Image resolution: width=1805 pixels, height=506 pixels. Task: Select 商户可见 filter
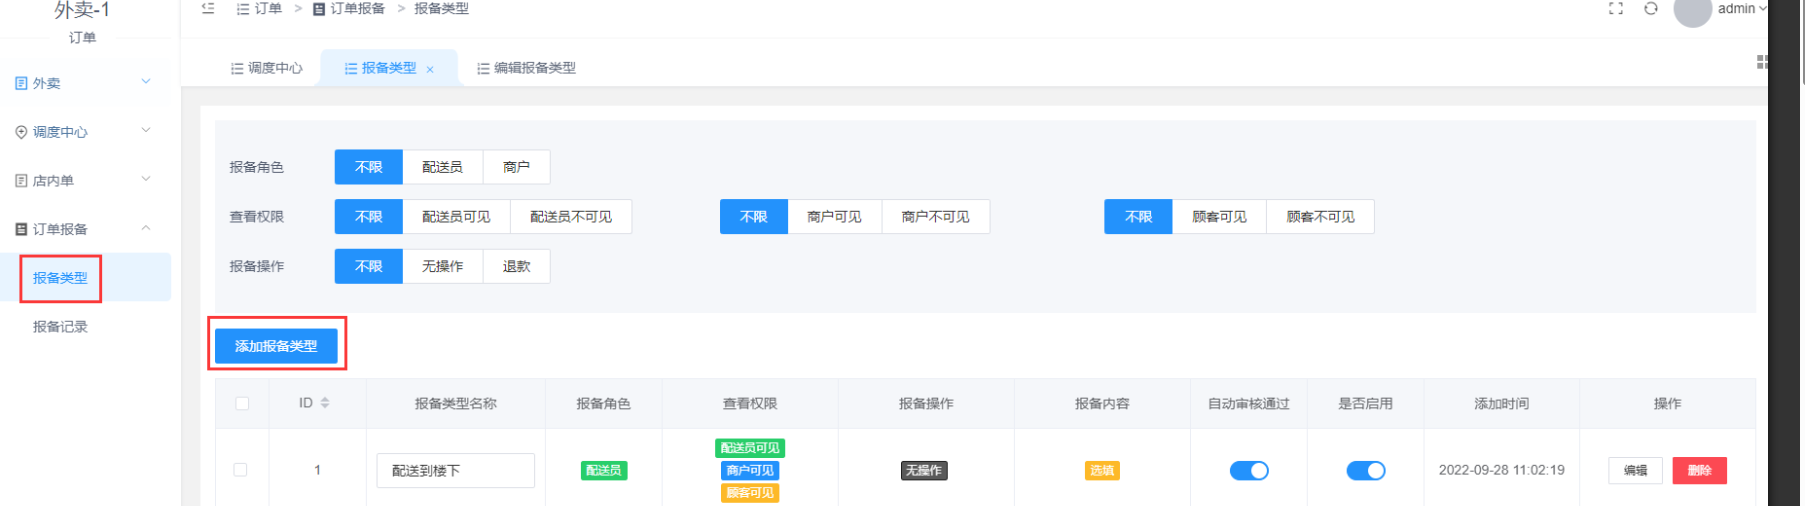(834, 217)
